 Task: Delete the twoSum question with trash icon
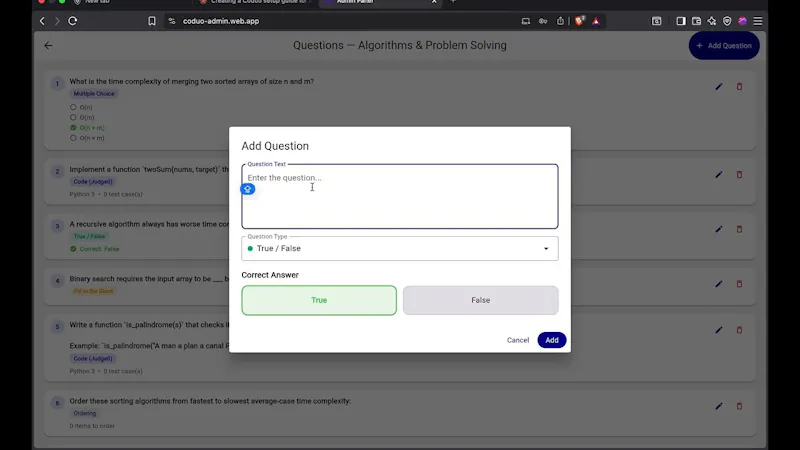click(x=739, y=174)
